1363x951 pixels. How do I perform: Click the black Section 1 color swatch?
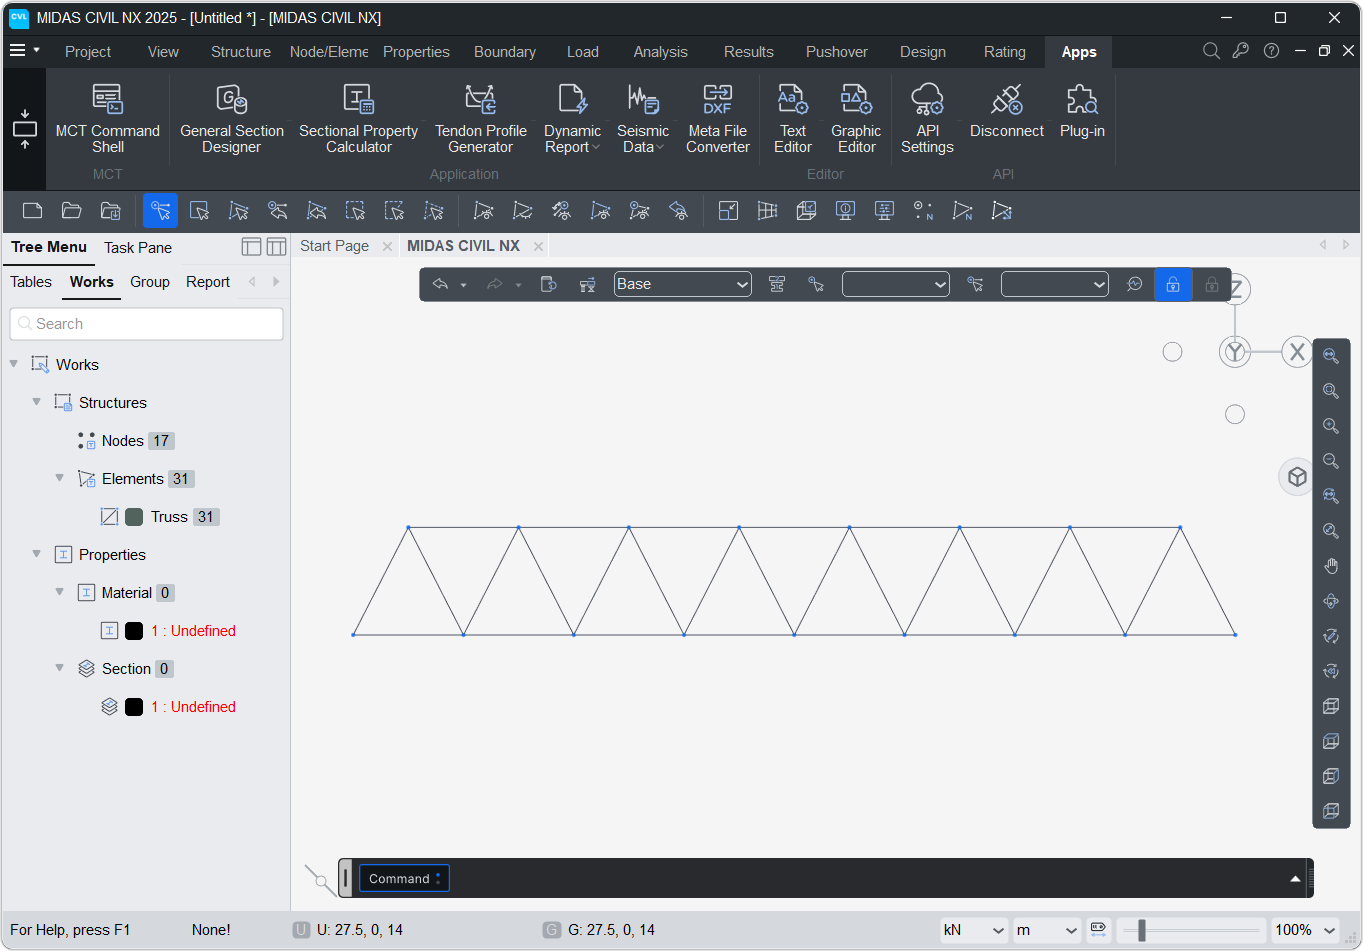coord(134,707)
